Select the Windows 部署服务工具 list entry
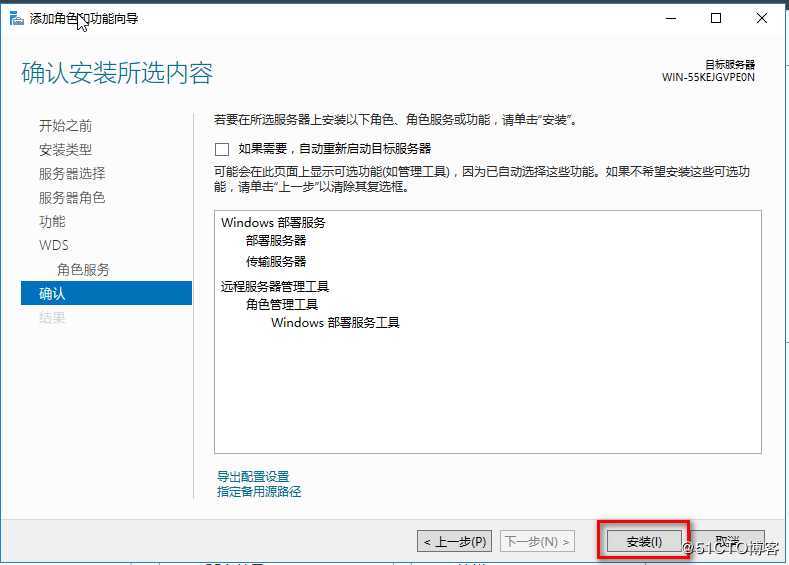The width and height of the screenshot is (789, 565). click(335, 322)
